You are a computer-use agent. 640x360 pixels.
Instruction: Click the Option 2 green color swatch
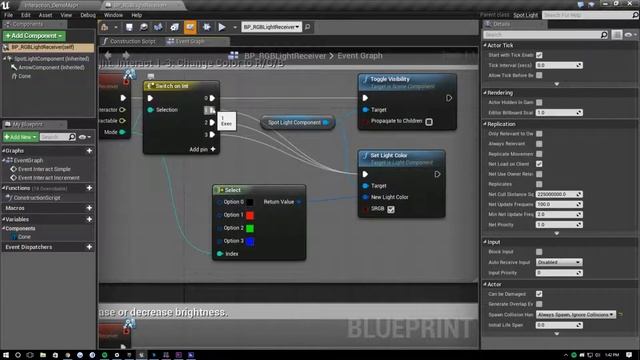point(250,228)
